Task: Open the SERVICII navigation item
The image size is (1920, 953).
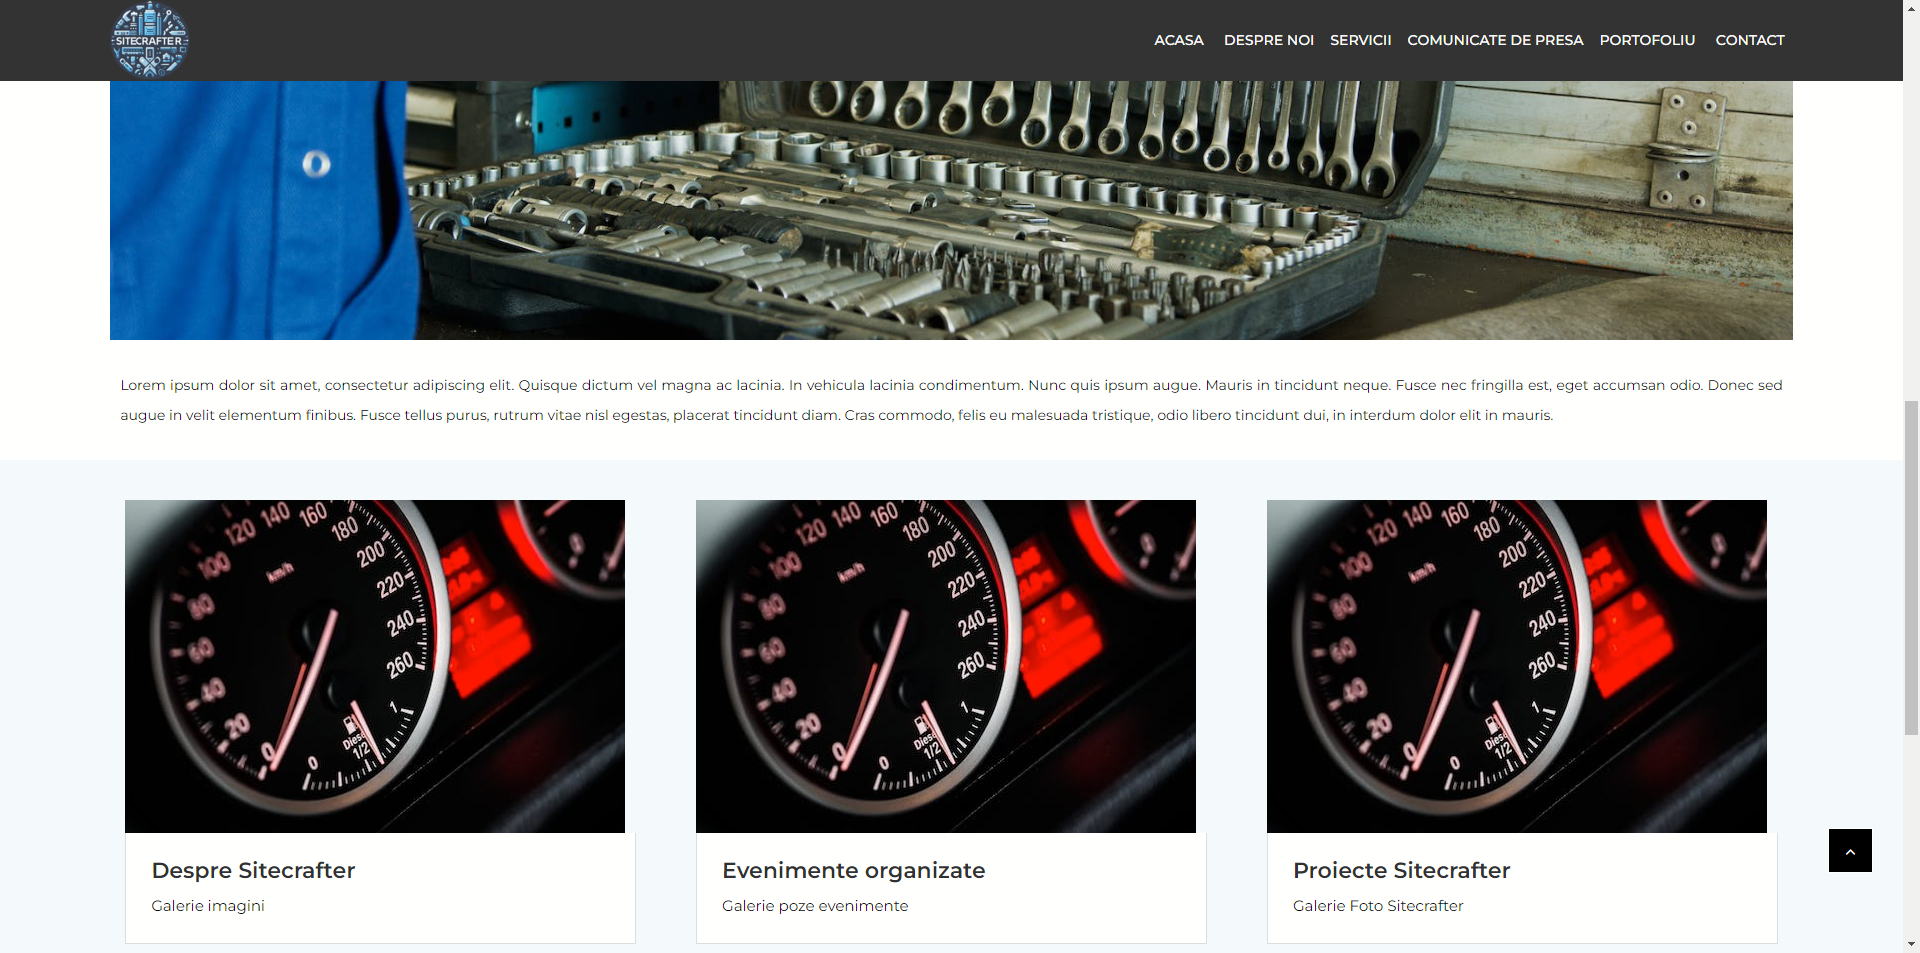Action: 1360,40
